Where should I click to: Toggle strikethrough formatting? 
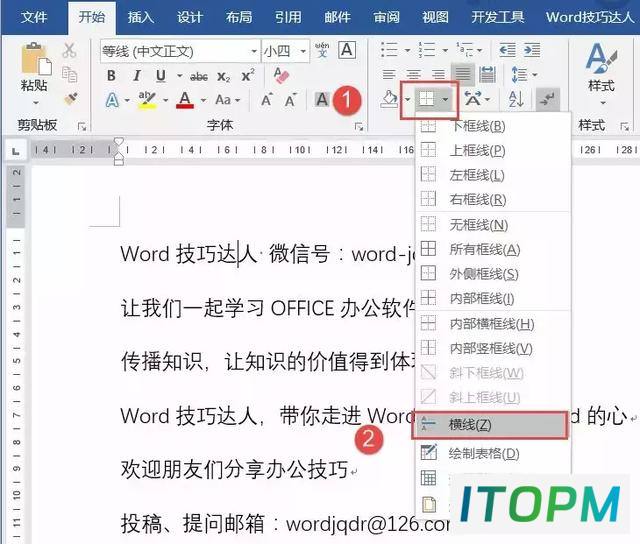tap(199, 77)
